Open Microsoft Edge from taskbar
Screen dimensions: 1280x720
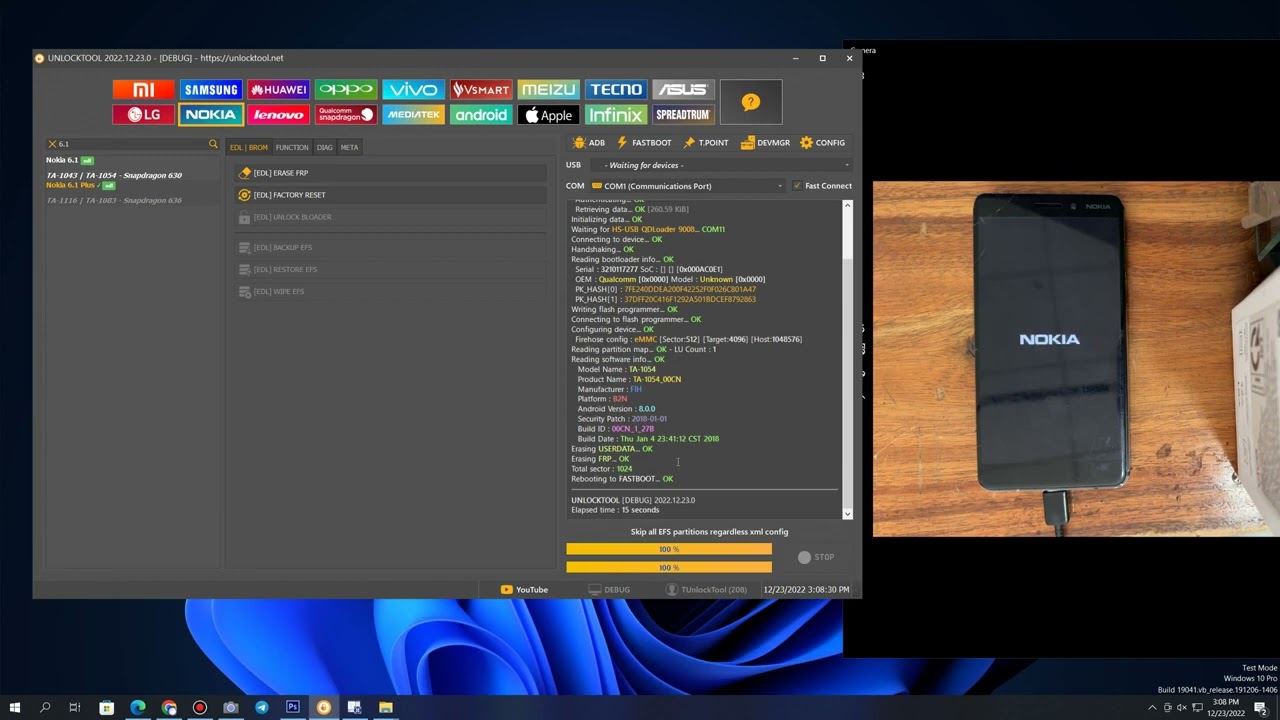(138, 707)
